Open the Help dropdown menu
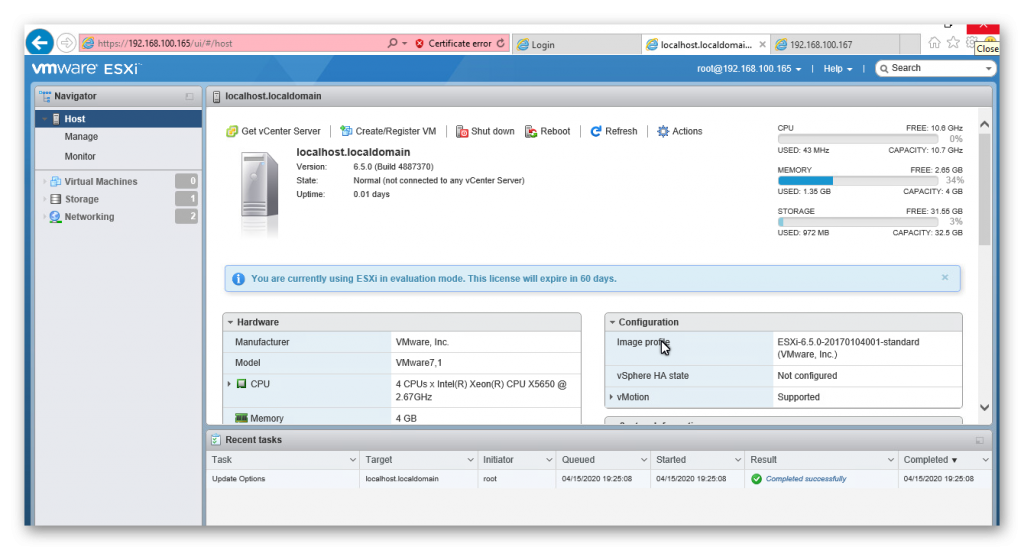This screenshot has width=1024, height=550. pos(837,69)
